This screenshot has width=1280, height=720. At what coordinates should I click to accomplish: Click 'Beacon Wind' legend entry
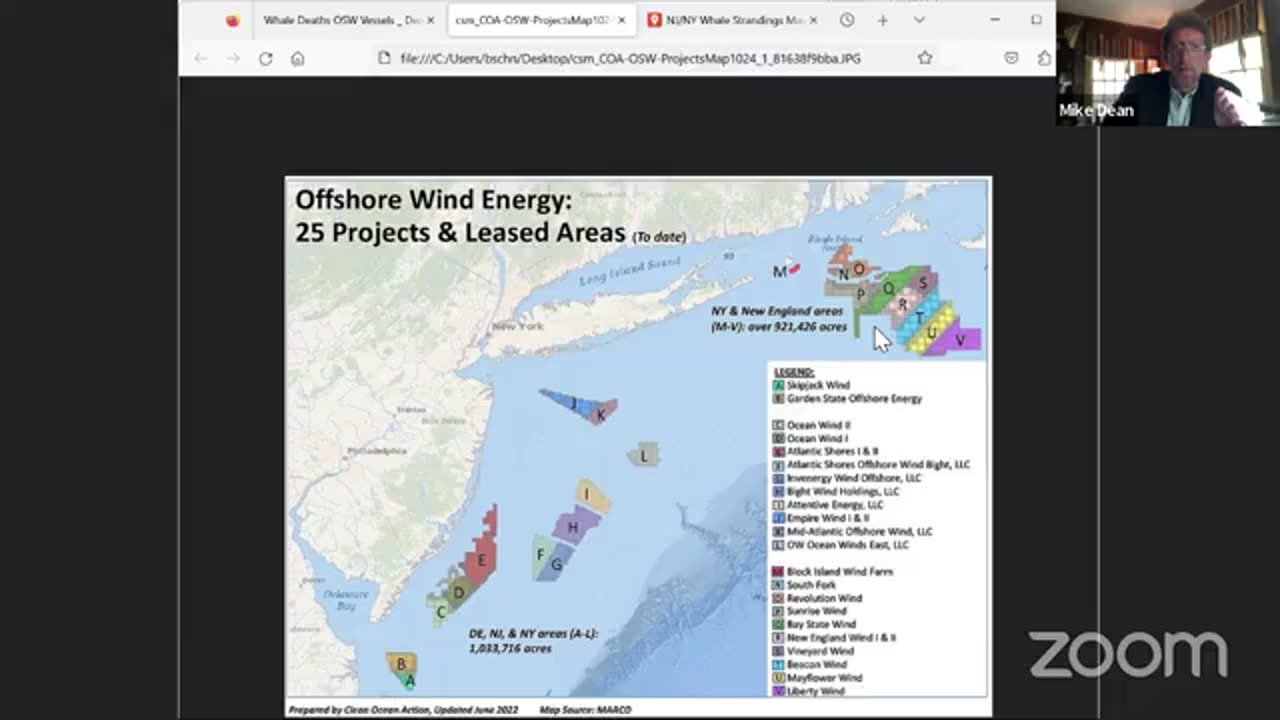click(816, 664)
